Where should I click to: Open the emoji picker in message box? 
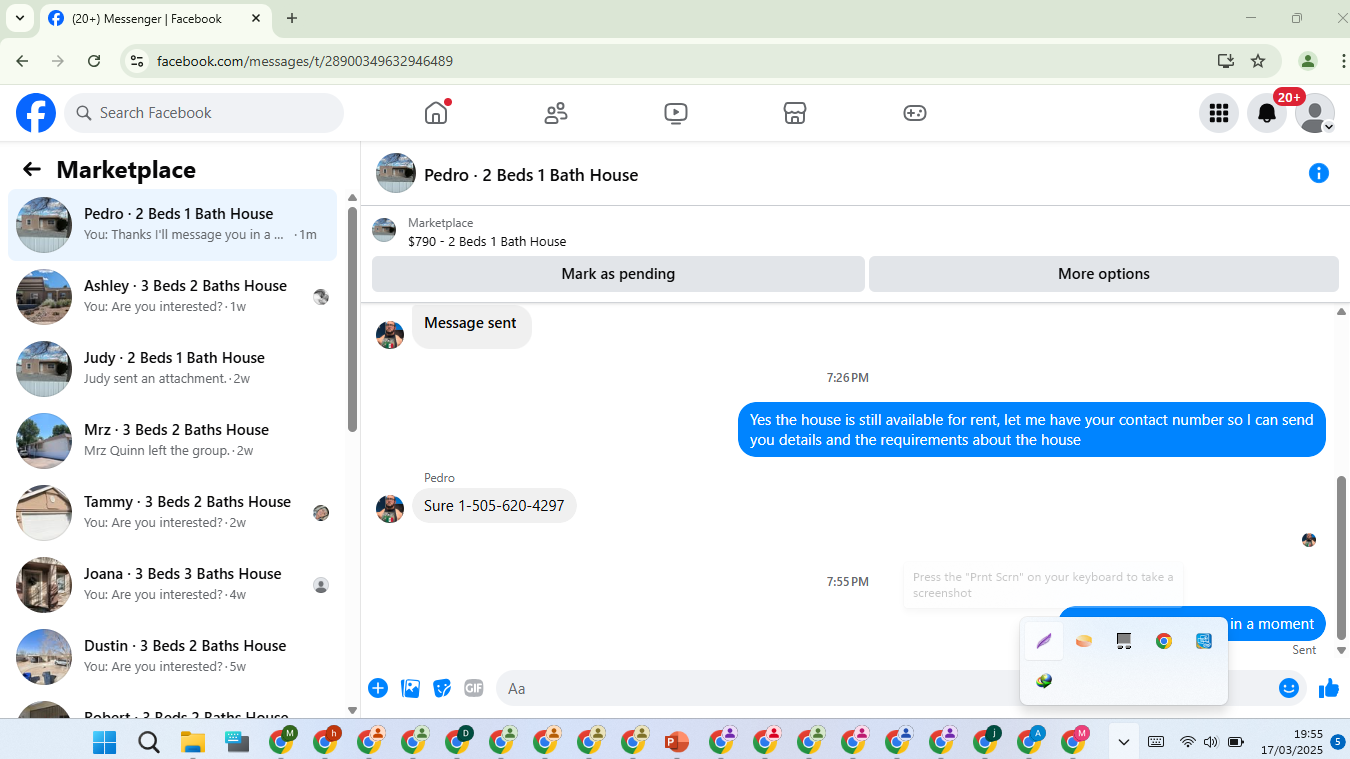(x=1289, y=688)
